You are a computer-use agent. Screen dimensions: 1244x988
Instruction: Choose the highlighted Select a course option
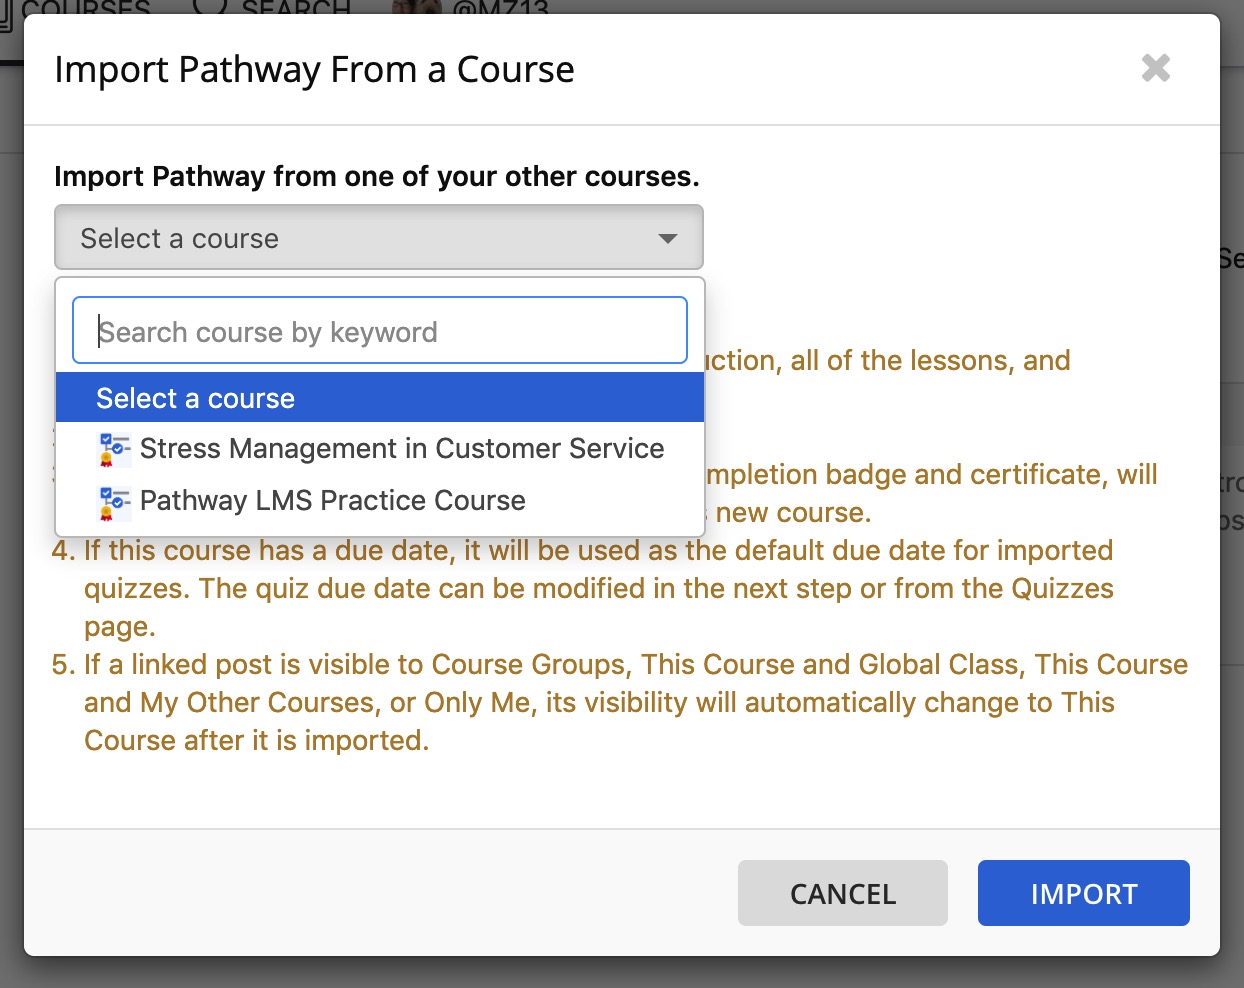380,398
